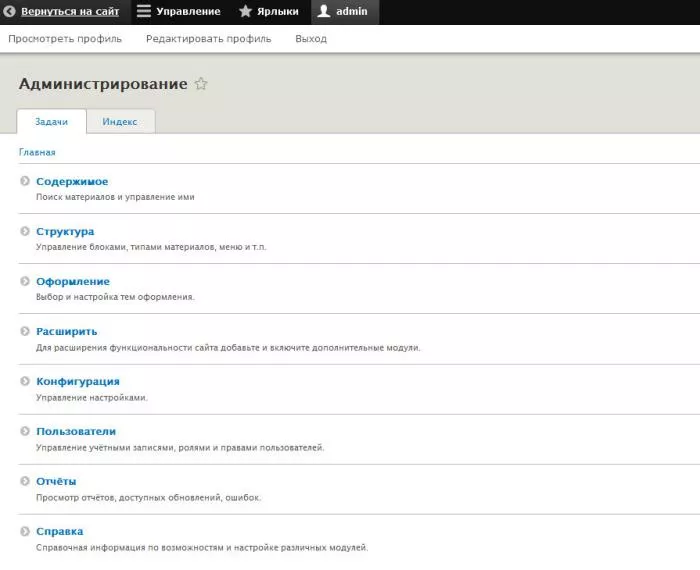Open the Оформление admin section
The height and width of the screenshot is (570, 700).
[x=73, y=282]
